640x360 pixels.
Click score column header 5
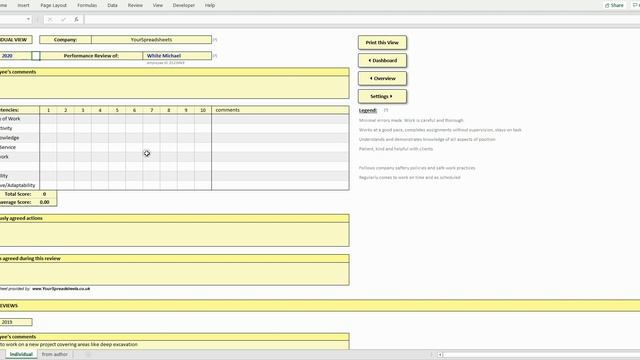click(117, 110)
